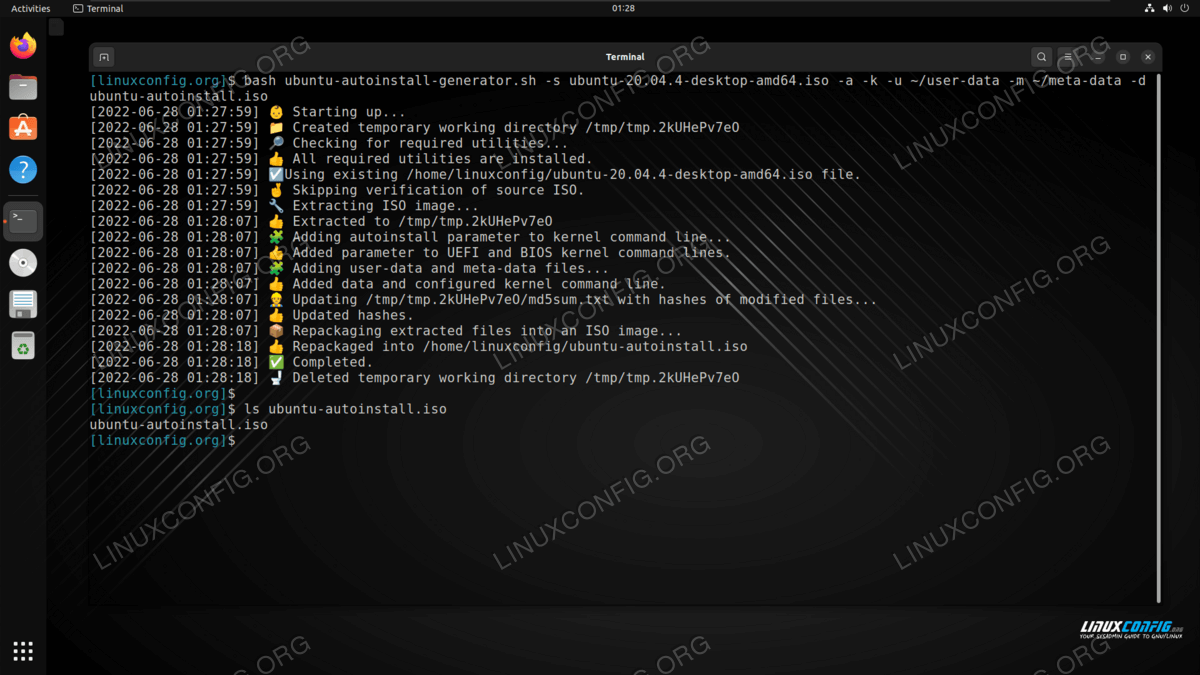Minimize the Terminal window
Viewport: 1200px width, 675px height.
pos(1098,57)
